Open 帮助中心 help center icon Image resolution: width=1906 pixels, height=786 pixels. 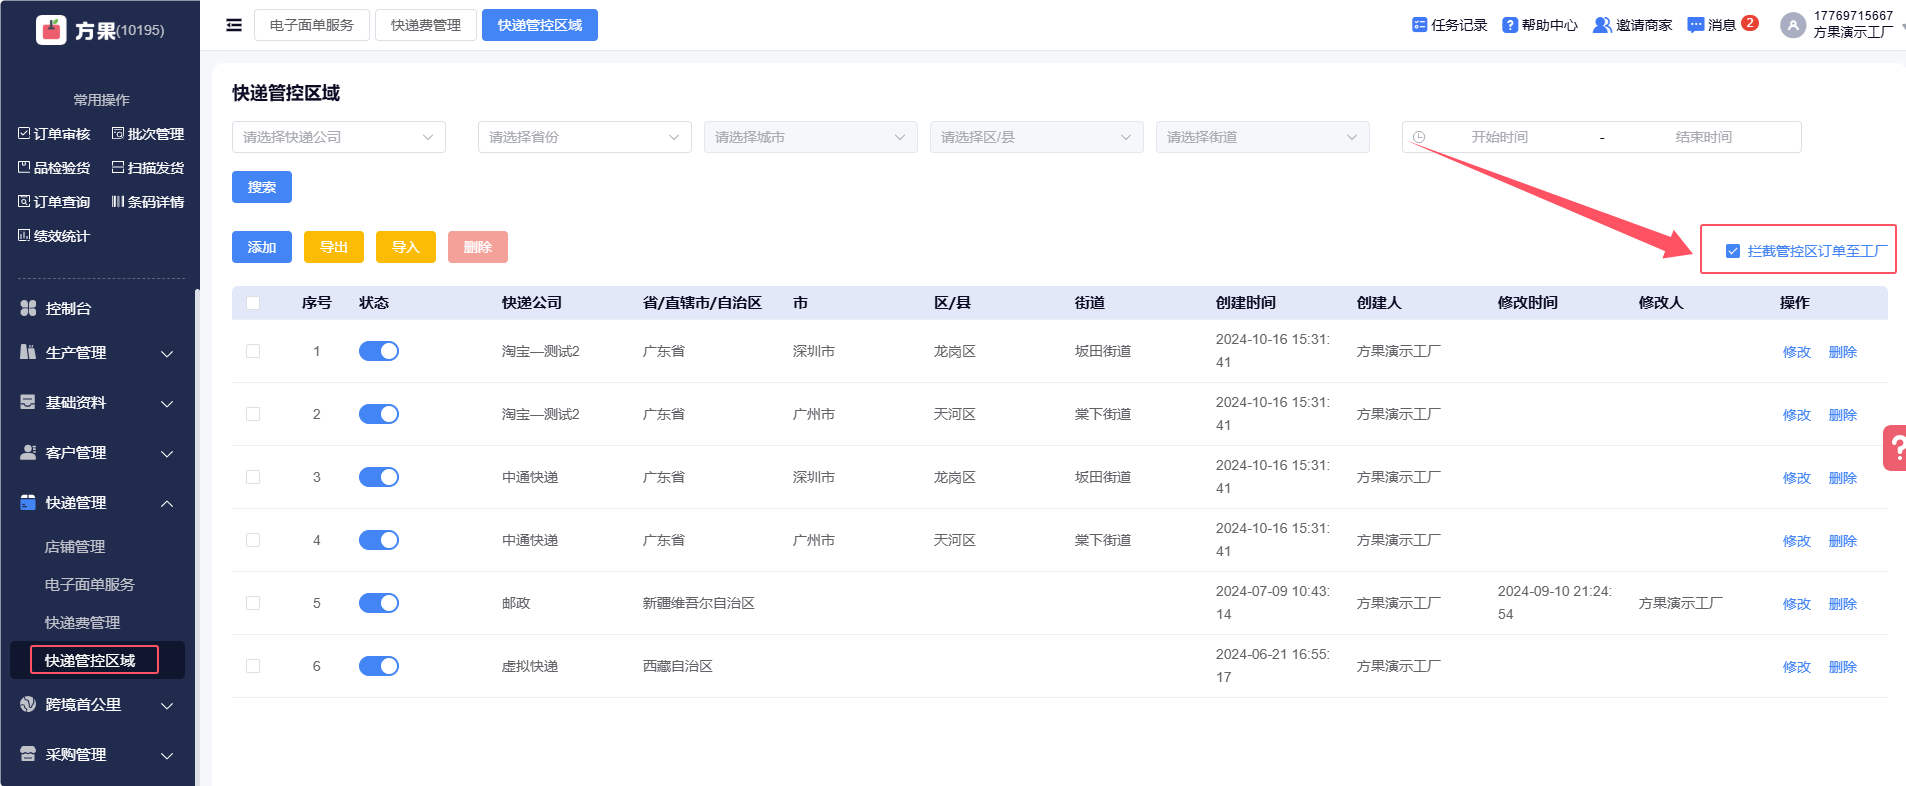(x=1509, y=25)
